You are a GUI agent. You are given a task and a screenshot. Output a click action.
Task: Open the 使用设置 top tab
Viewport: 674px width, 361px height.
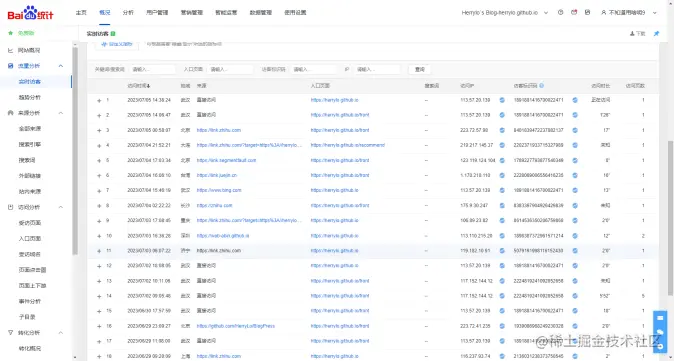tap(295, 13)
